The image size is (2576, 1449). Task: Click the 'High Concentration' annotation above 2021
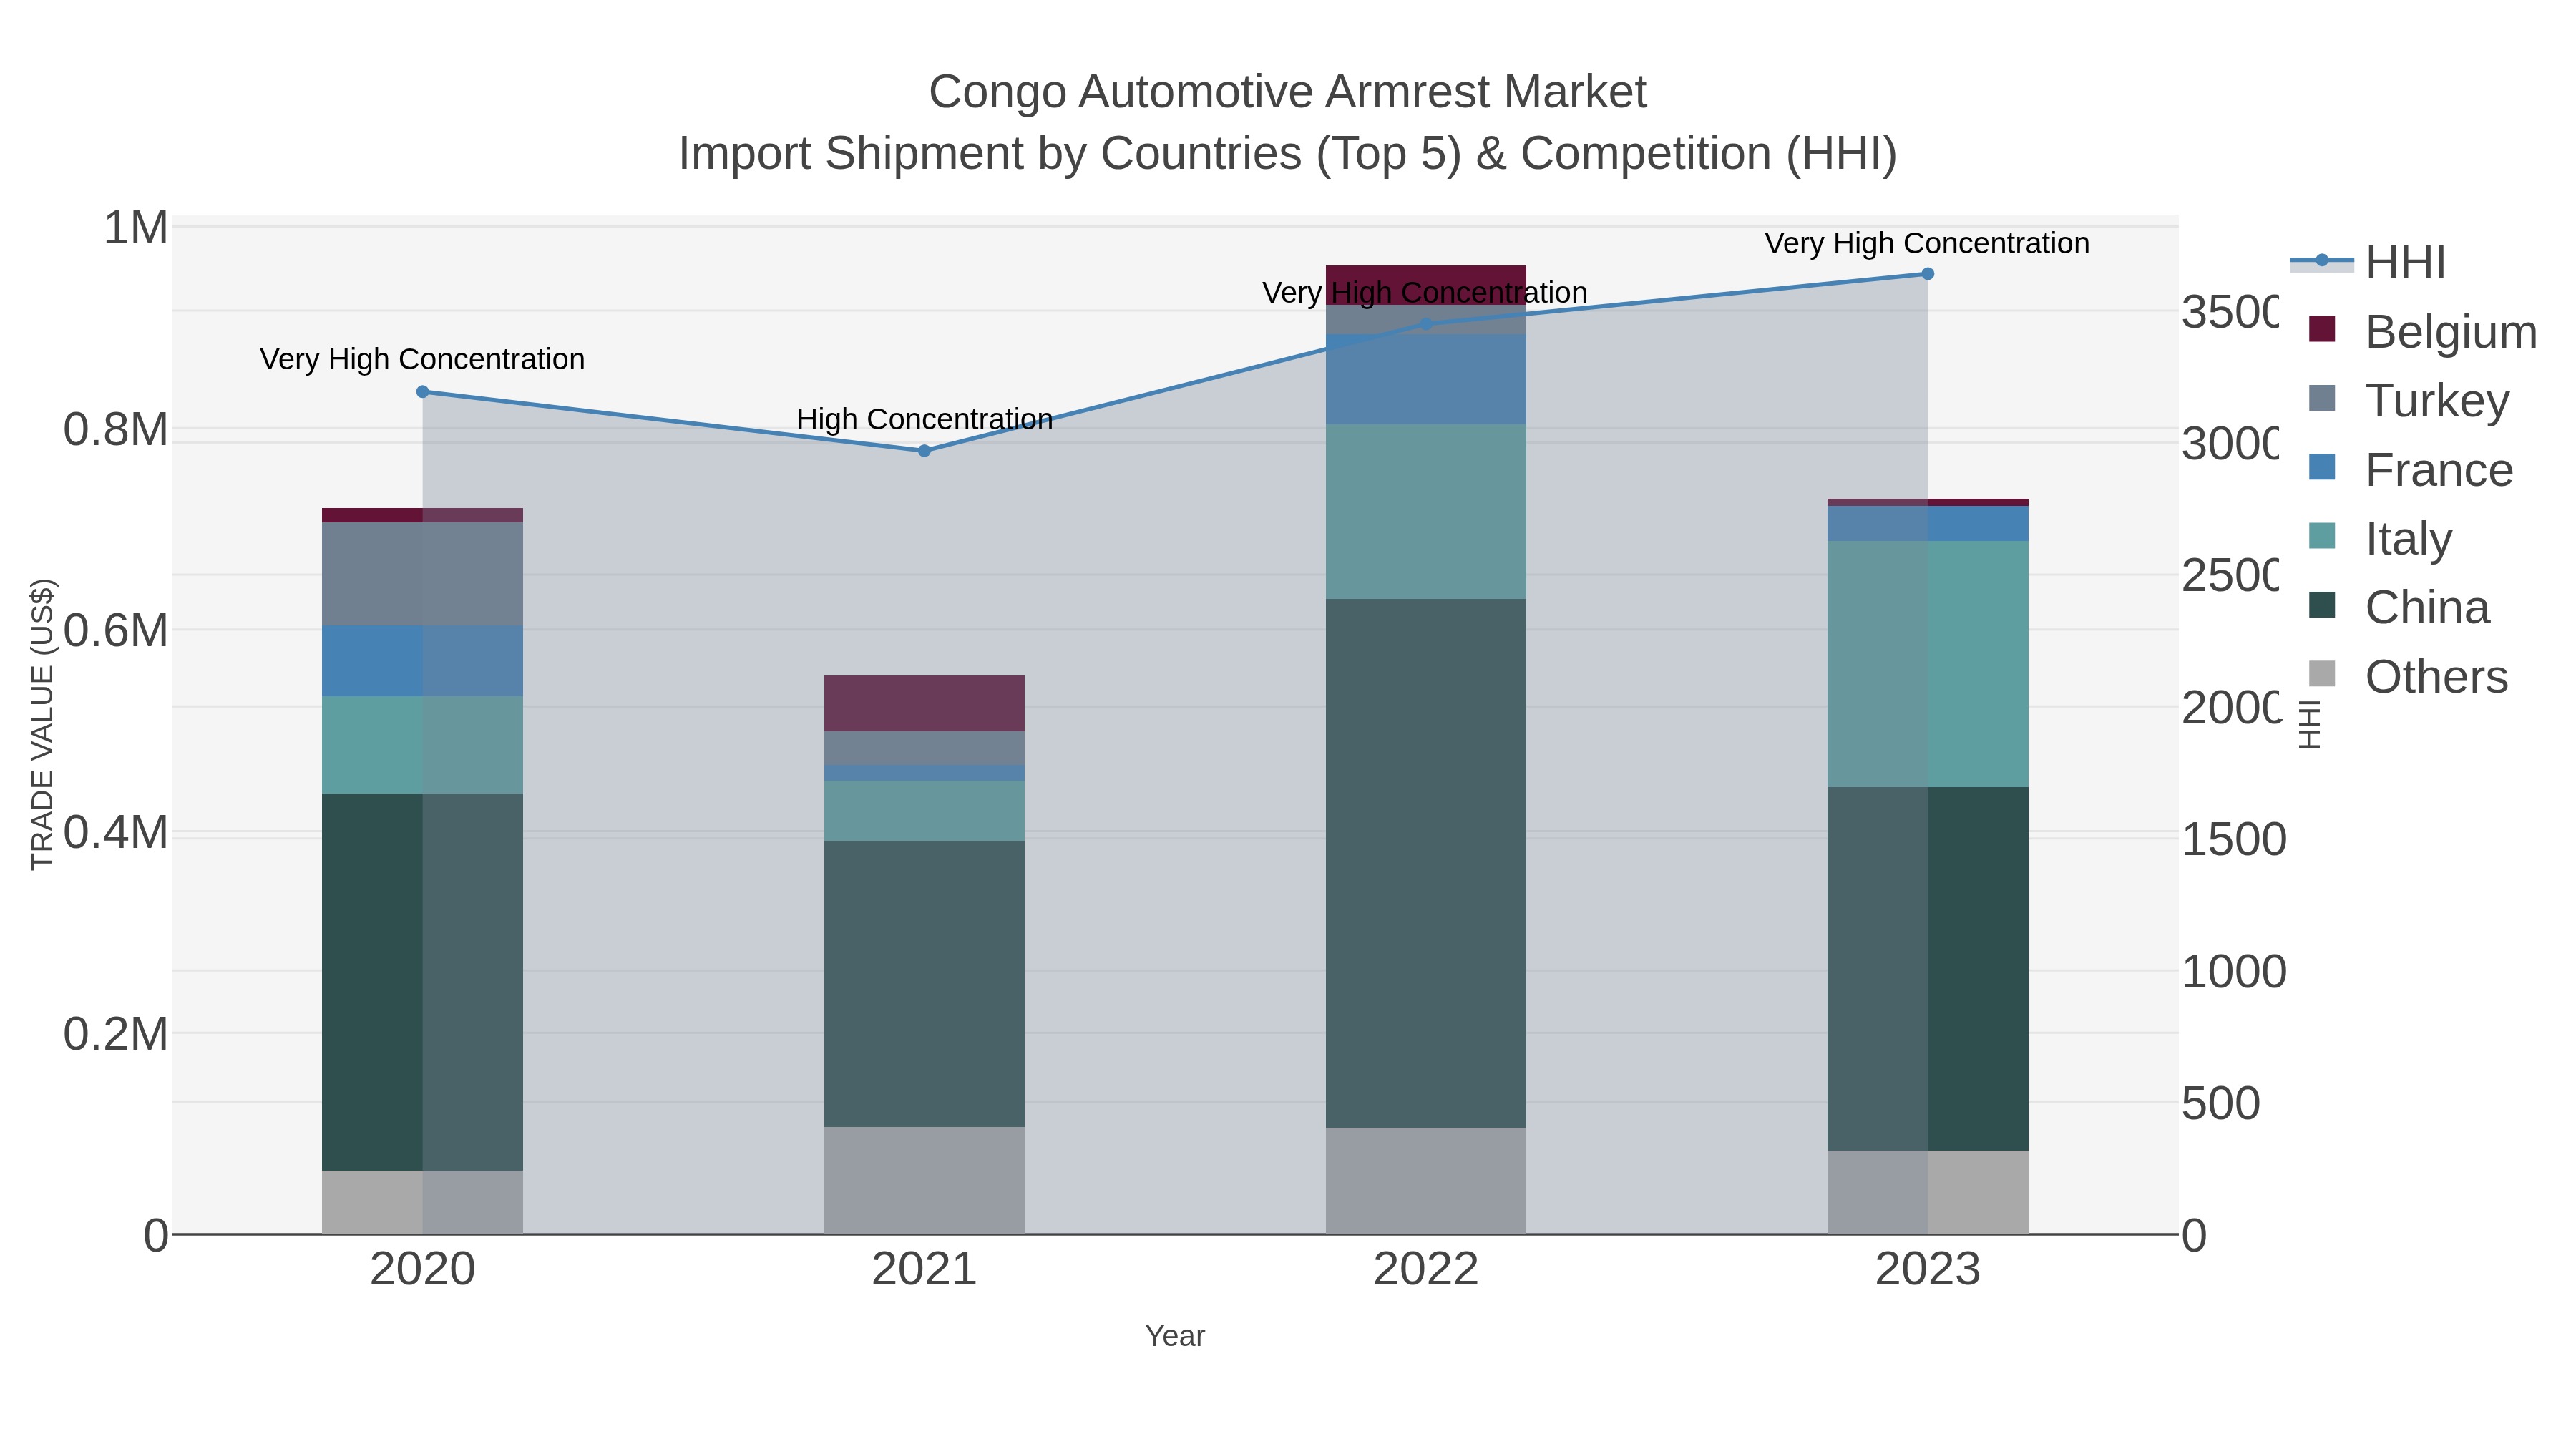click(925, 419)
